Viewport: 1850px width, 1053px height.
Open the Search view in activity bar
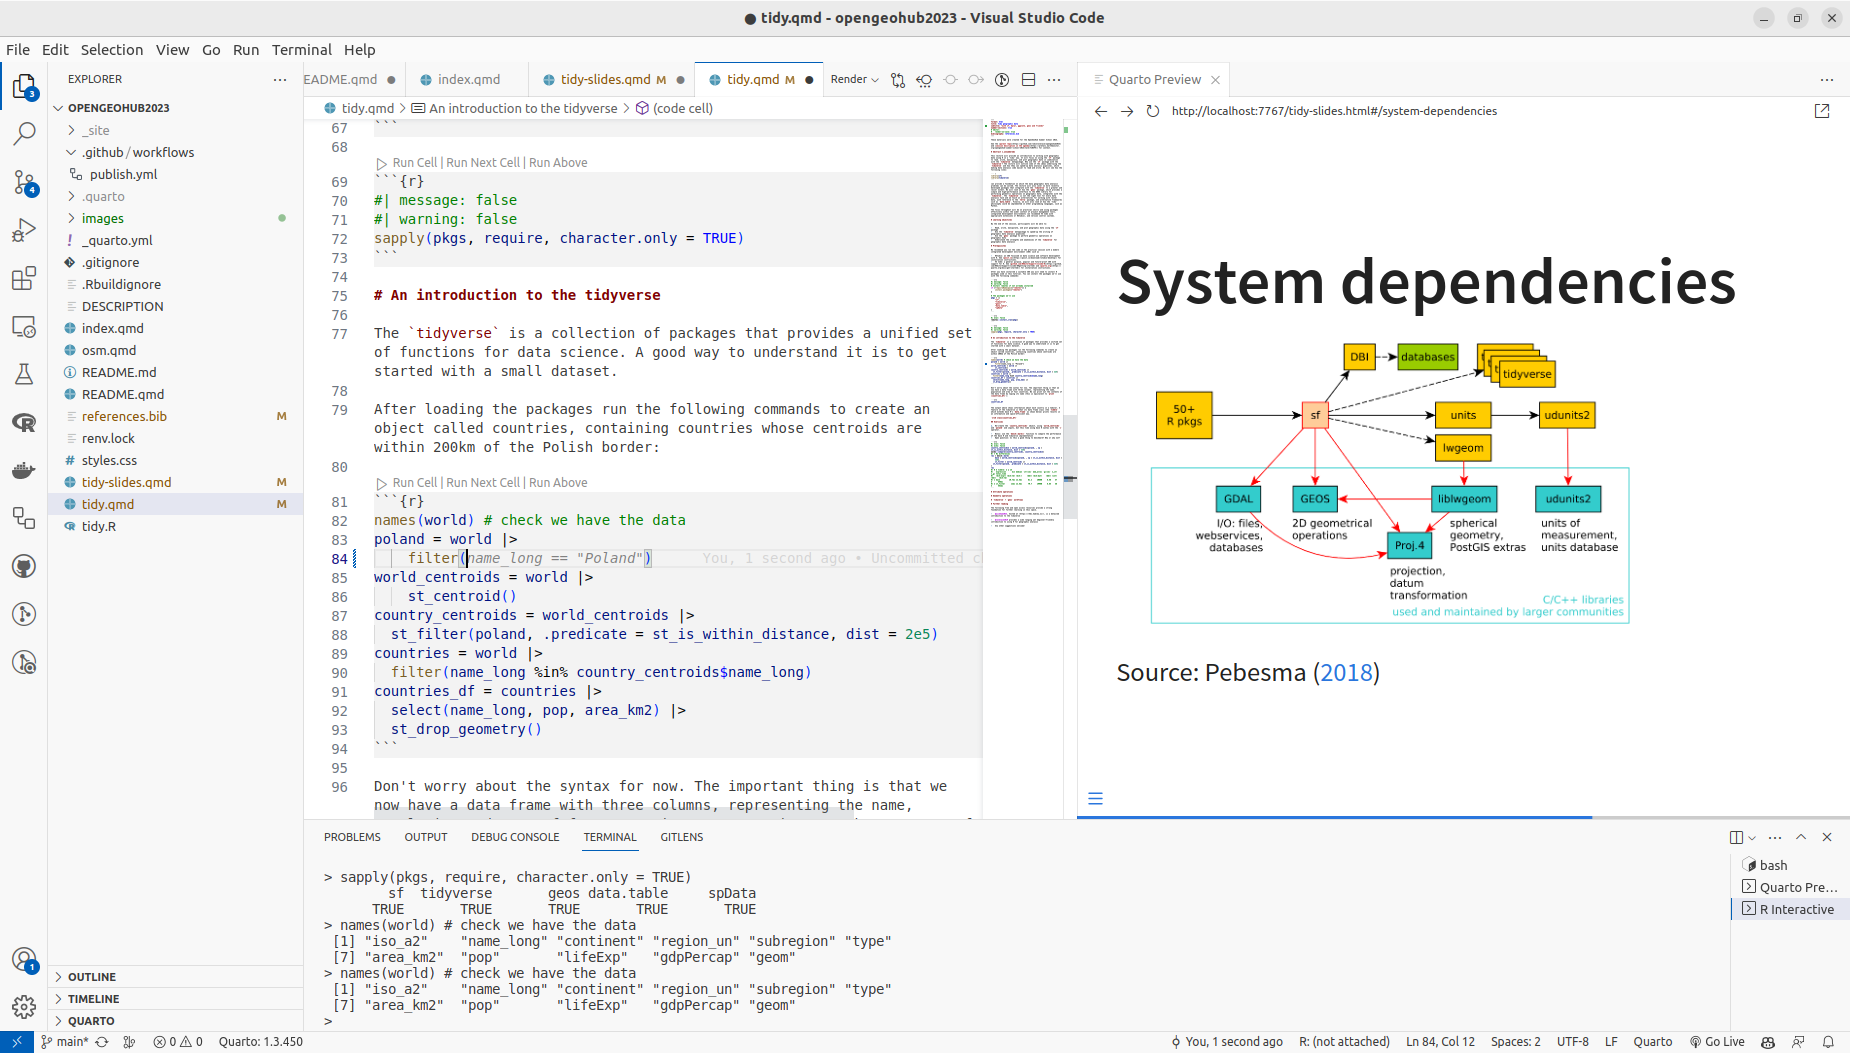(24, 133)
